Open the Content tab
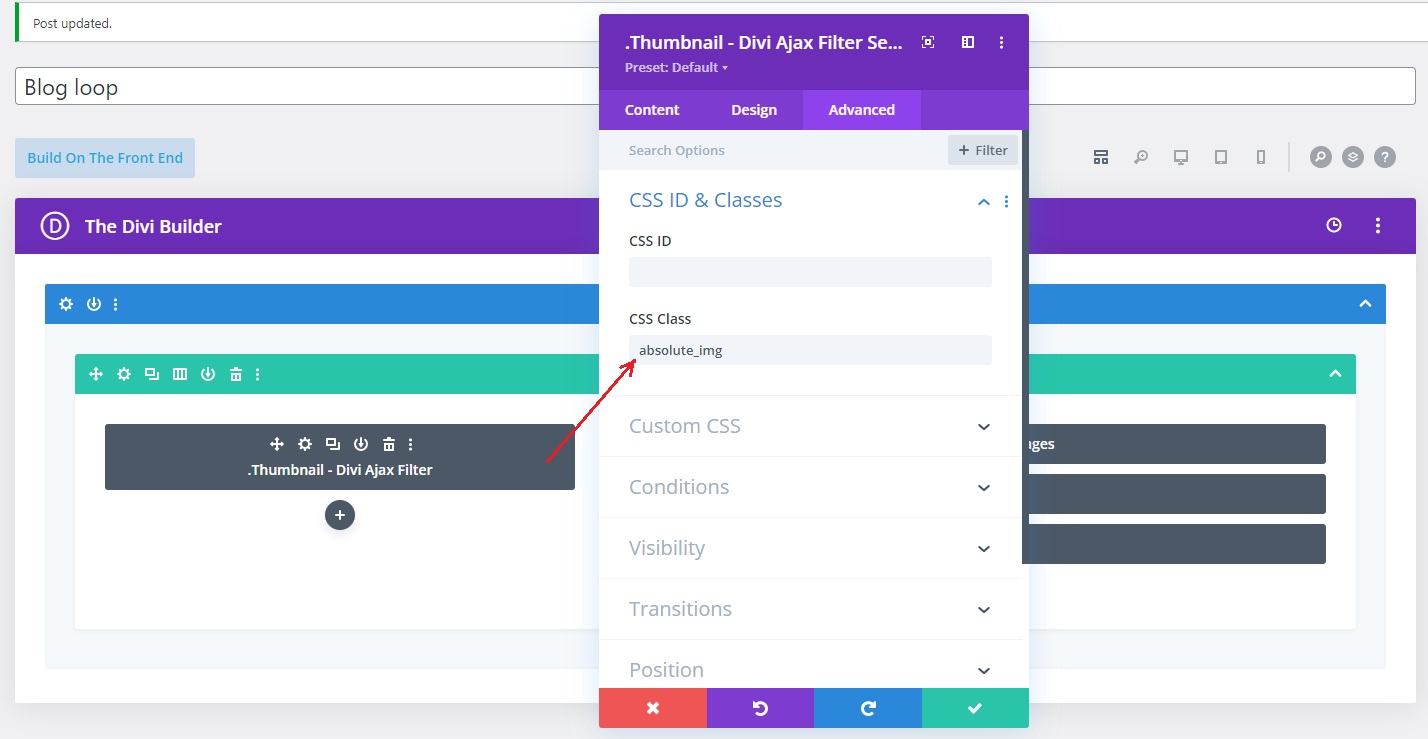1428x739 pixels. pyautogui.click(x=652, y=110)
